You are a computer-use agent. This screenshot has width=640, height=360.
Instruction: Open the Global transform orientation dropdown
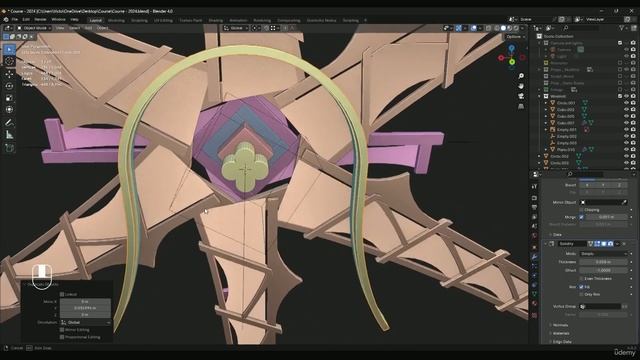coord(236,28)
